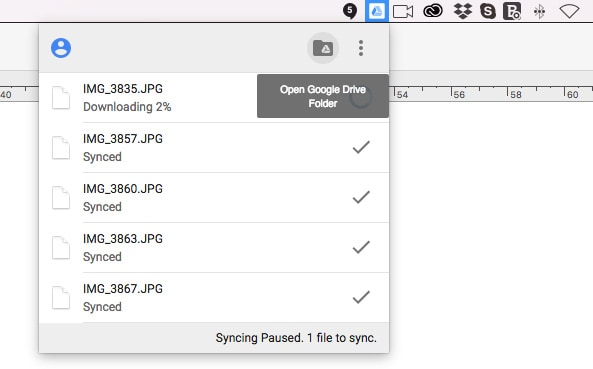This screenshot has height=369, width=593.
Task: Click the blue account avatar icon
Action: 61,48
